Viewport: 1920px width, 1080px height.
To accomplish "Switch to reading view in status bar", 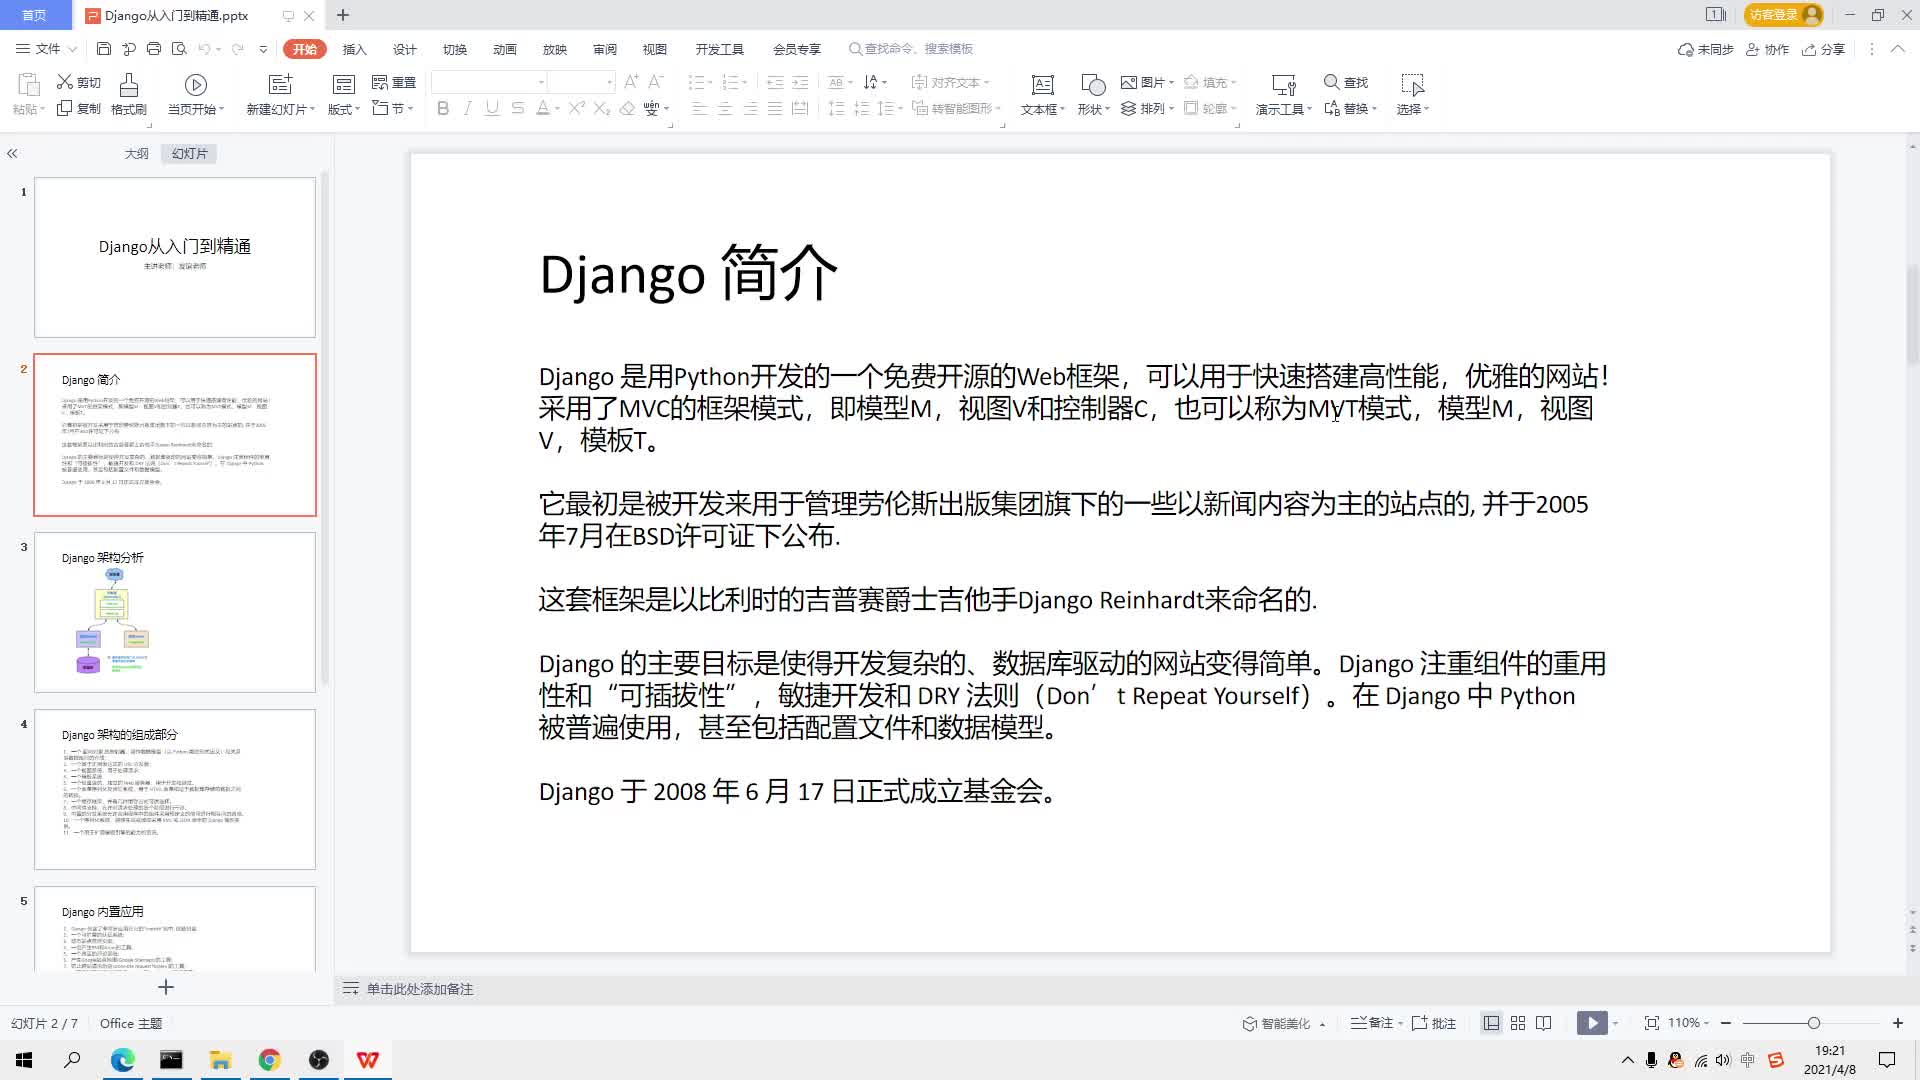I will point(1544,1023).
